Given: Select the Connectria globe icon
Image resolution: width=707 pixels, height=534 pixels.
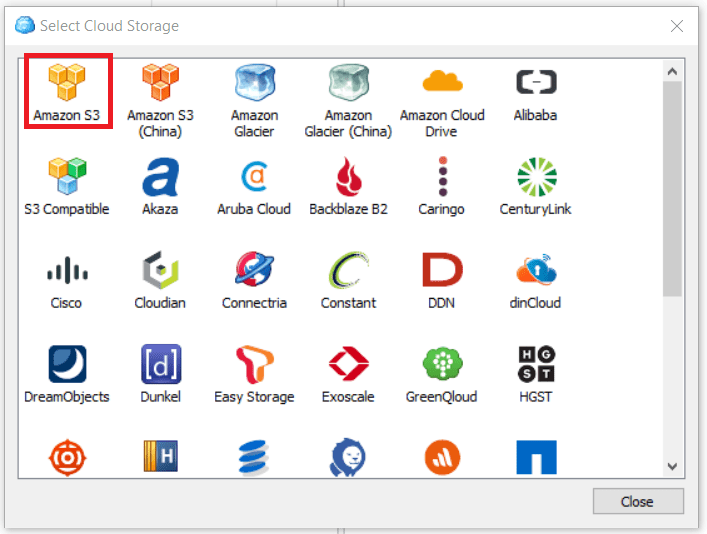Looking at the screenshot, I should click(x=254, y=269).
